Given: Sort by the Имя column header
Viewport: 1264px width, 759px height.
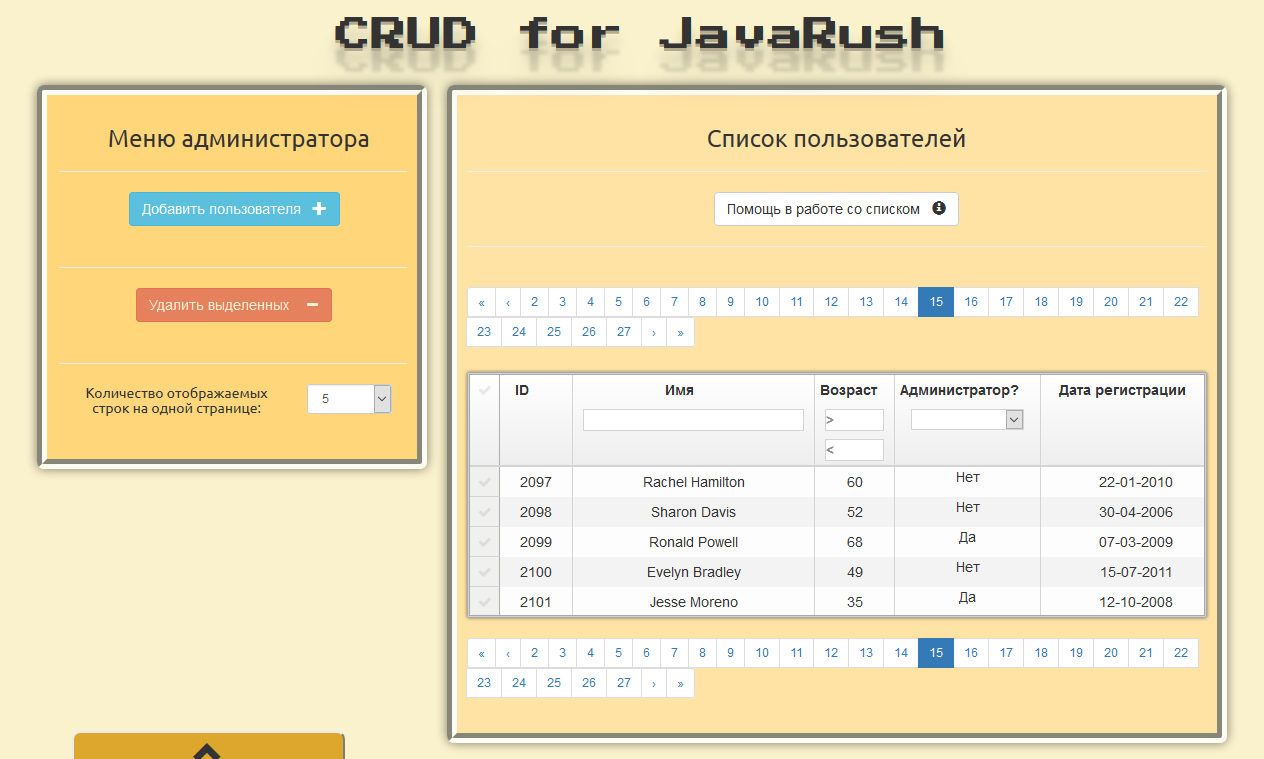Looking at the screenshot, I should coord(679,390).
